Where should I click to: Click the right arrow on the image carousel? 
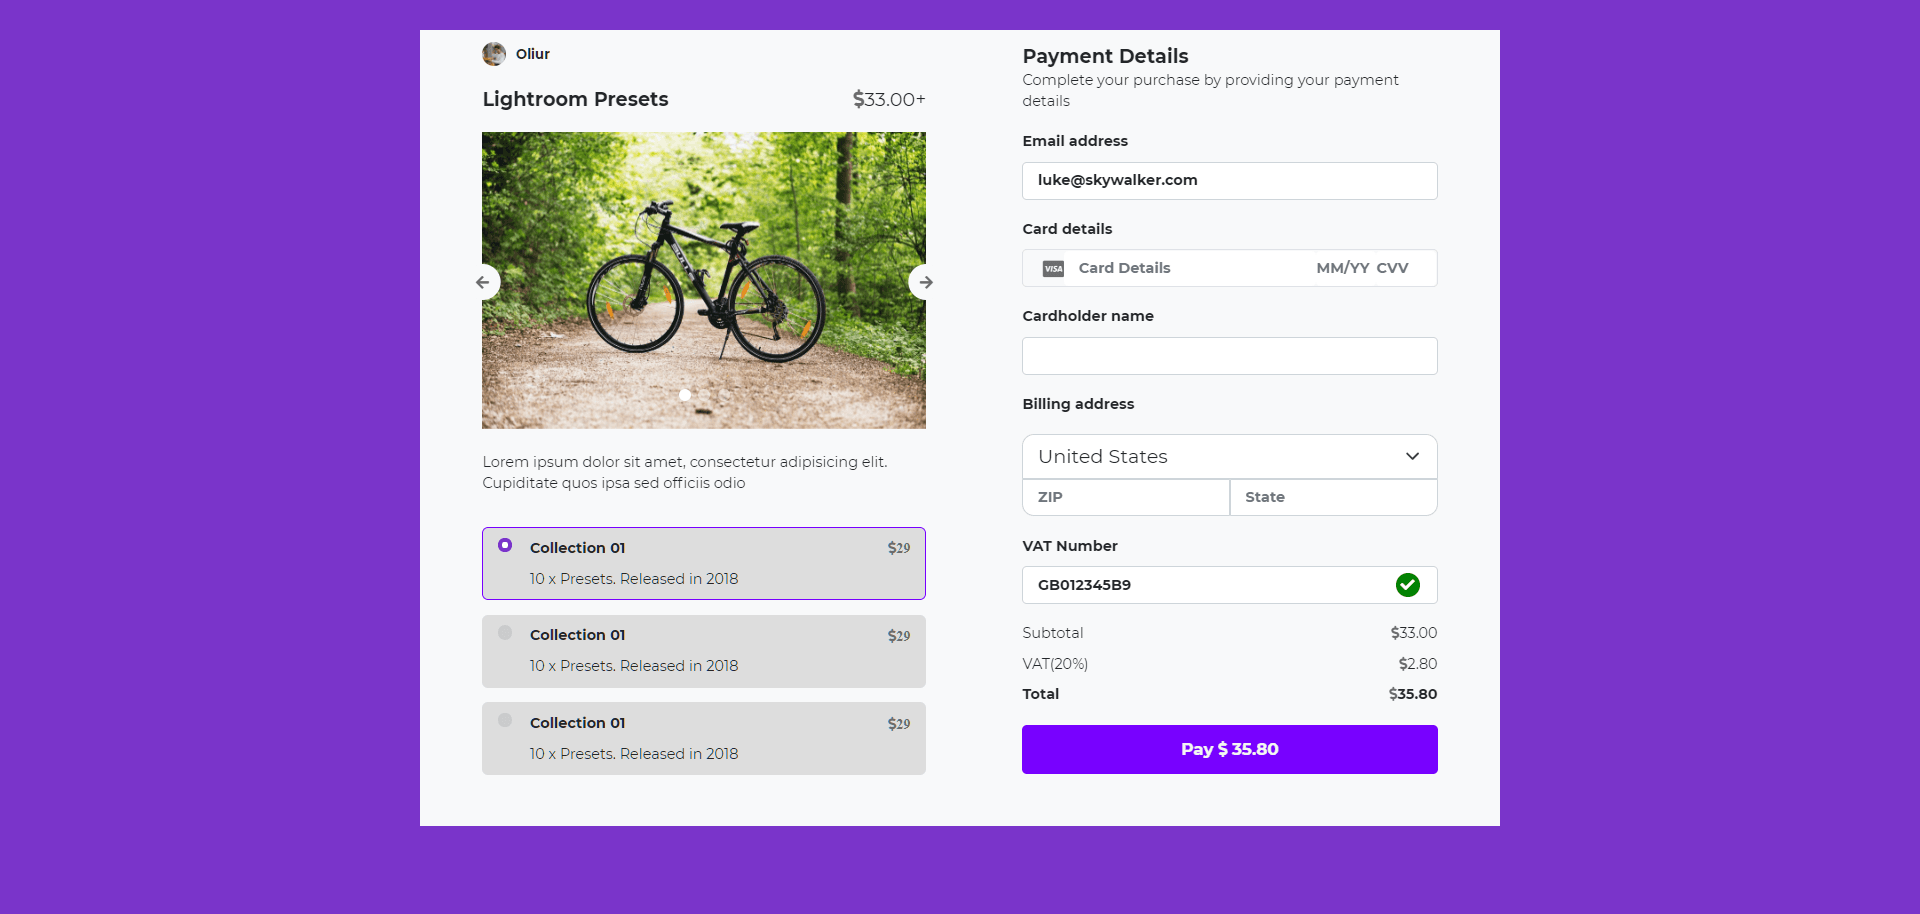(x=924, y=282)
